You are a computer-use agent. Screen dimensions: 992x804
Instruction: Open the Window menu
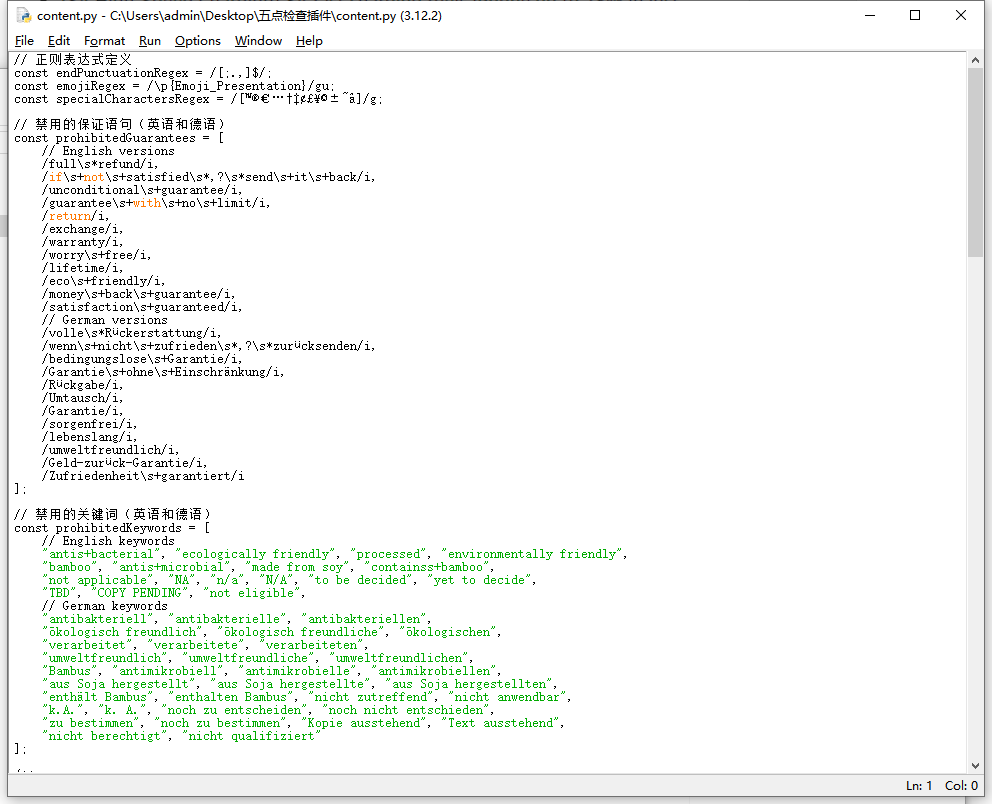(x=258, y=41)
